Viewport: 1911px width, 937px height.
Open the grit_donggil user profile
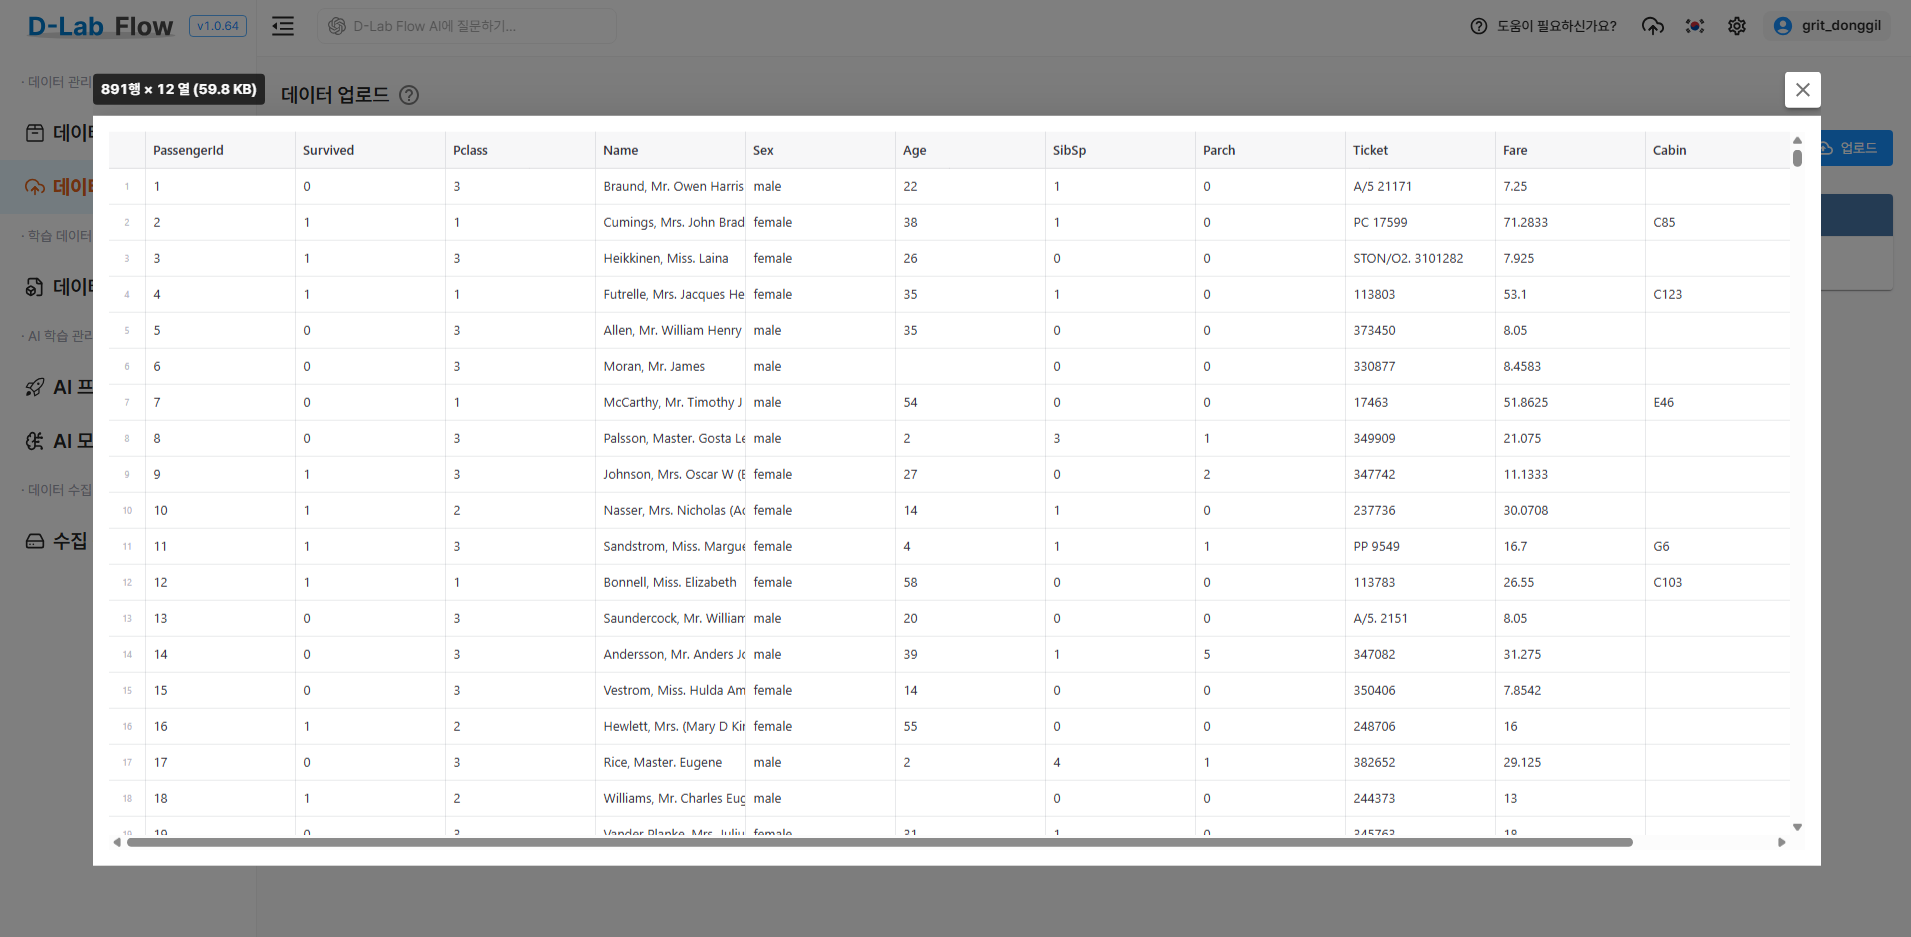click(x=1827, y=26)
